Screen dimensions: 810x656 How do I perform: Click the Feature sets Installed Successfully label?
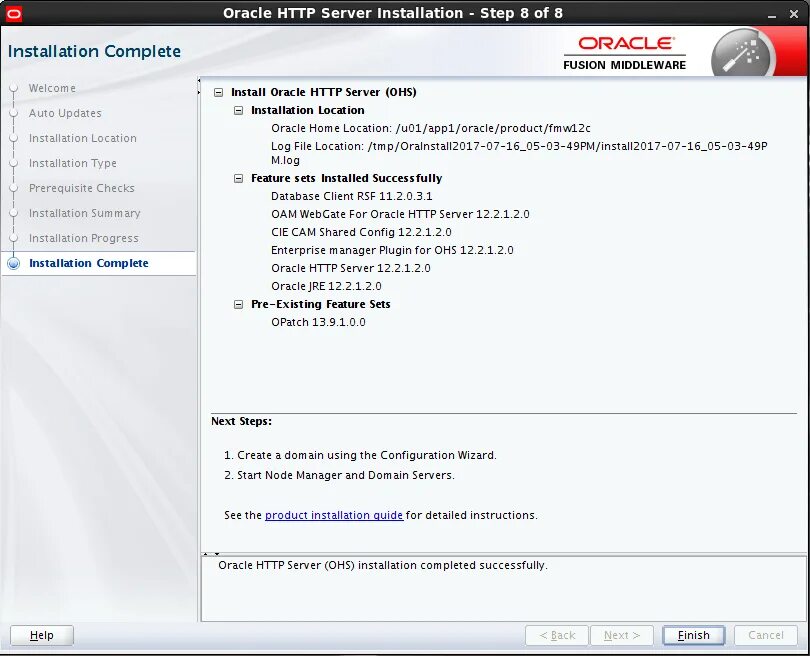(x=347, y=179)
